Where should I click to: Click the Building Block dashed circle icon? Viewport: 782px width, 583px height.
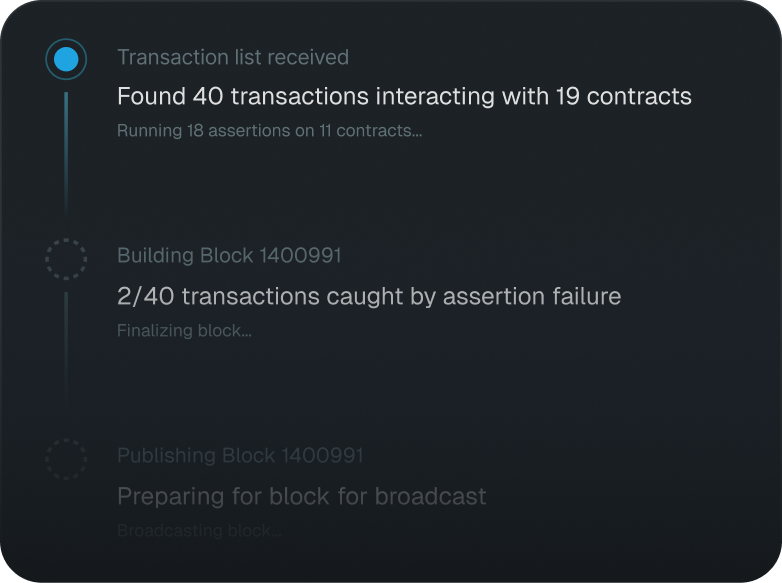pyautogui.click(x=66, y=259)
